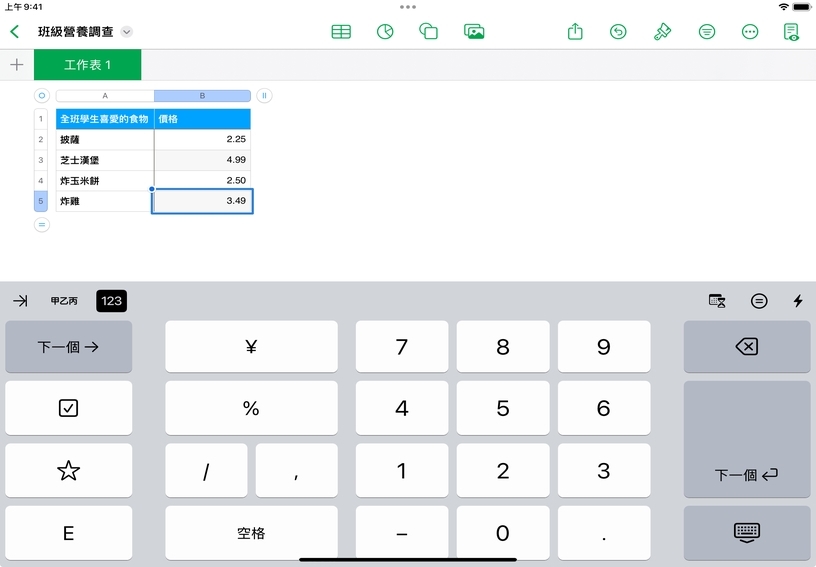Screen dimensions: 816x567
Task: Select the 工作表 1 sheet tab
Action: 88,65
